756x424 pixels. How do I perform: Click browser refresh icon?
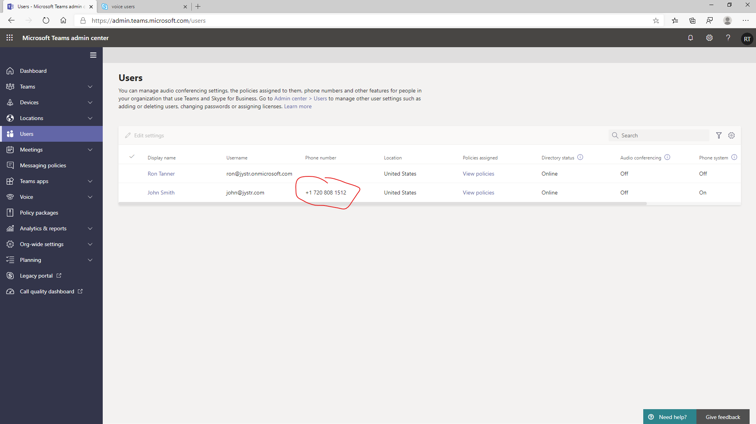point(46,21)
